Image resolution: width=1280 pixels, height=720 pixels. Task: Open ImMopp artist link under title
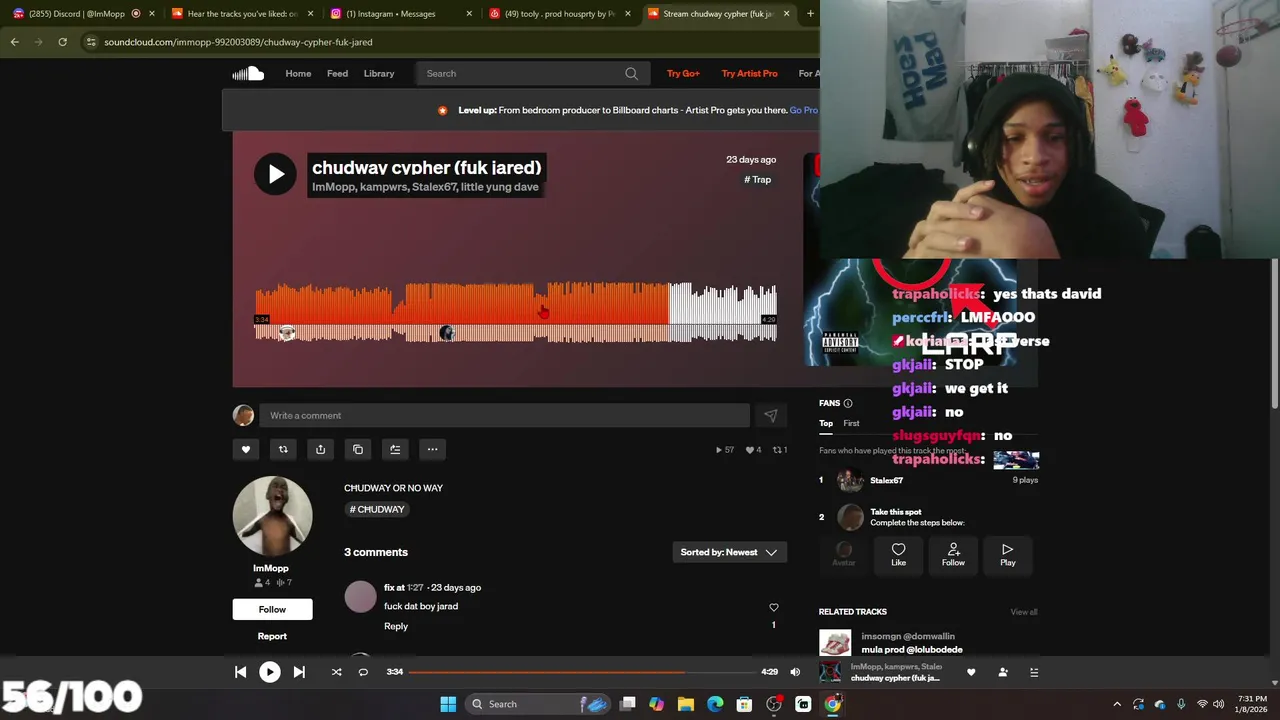click(333, 187)
